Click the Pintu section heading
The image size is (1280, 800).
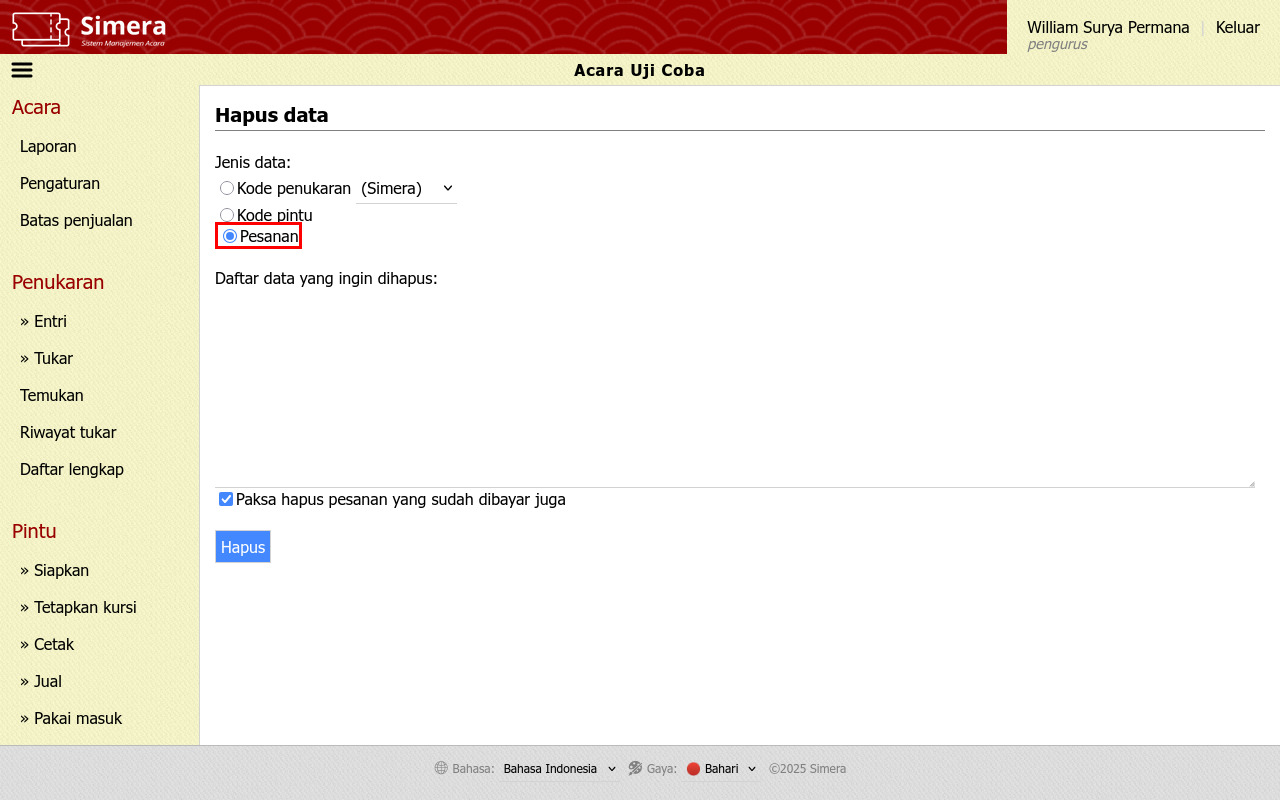(x=34, y=531)
